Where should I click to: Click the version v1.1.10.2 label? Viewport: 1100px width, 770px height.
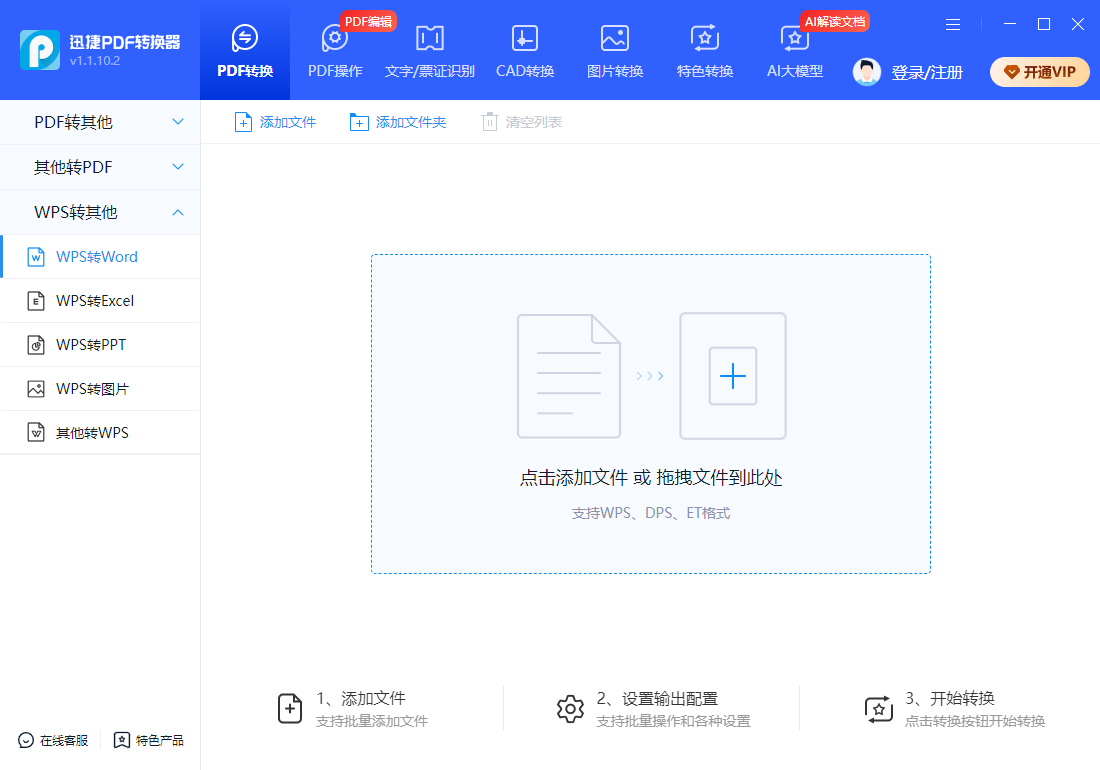95,61
